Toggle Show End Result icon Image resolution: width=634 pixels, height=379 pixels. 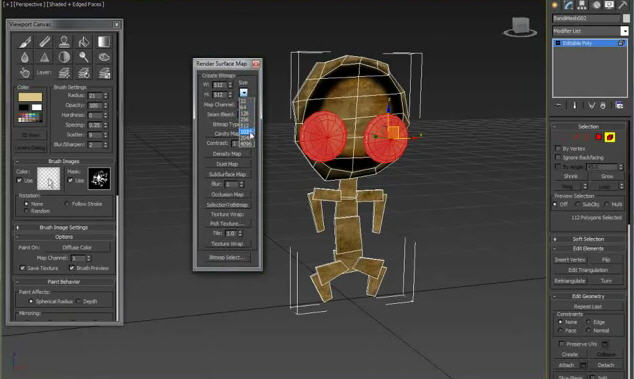point(575,106)
